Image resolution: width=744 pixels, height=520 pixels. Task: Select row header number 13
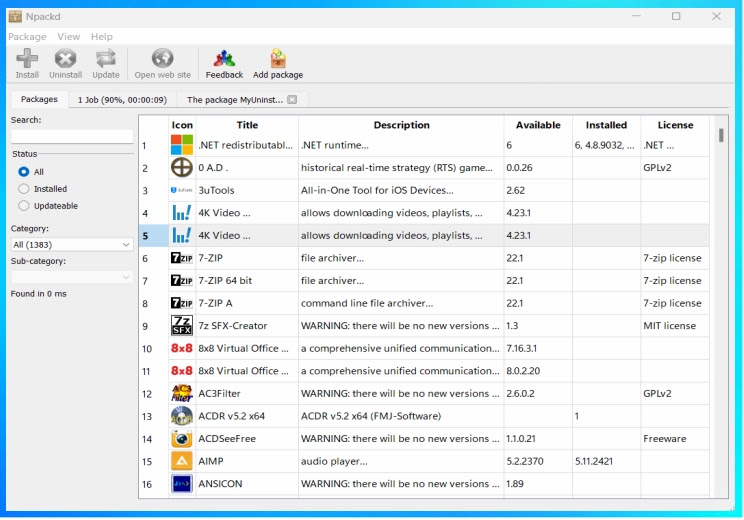(154, 417)
